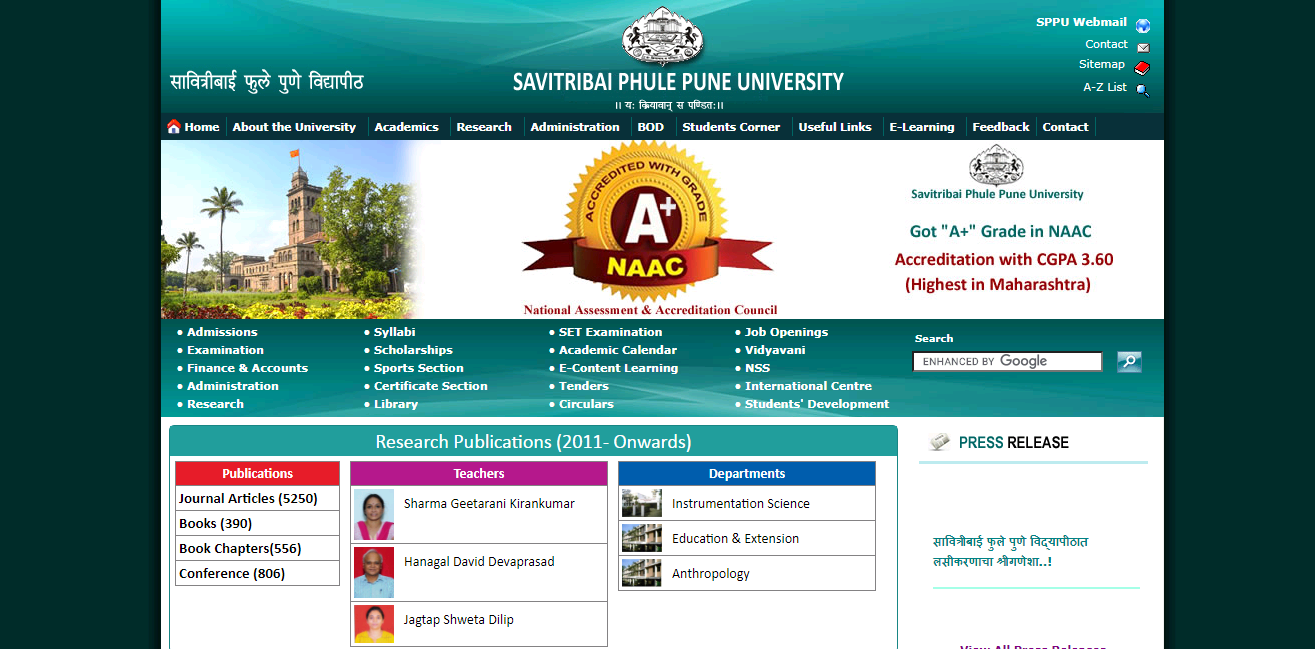Click Instrumentation Science building thumbnail
The width and height of the screenshot is (1315, 649).
click(641, 503)
